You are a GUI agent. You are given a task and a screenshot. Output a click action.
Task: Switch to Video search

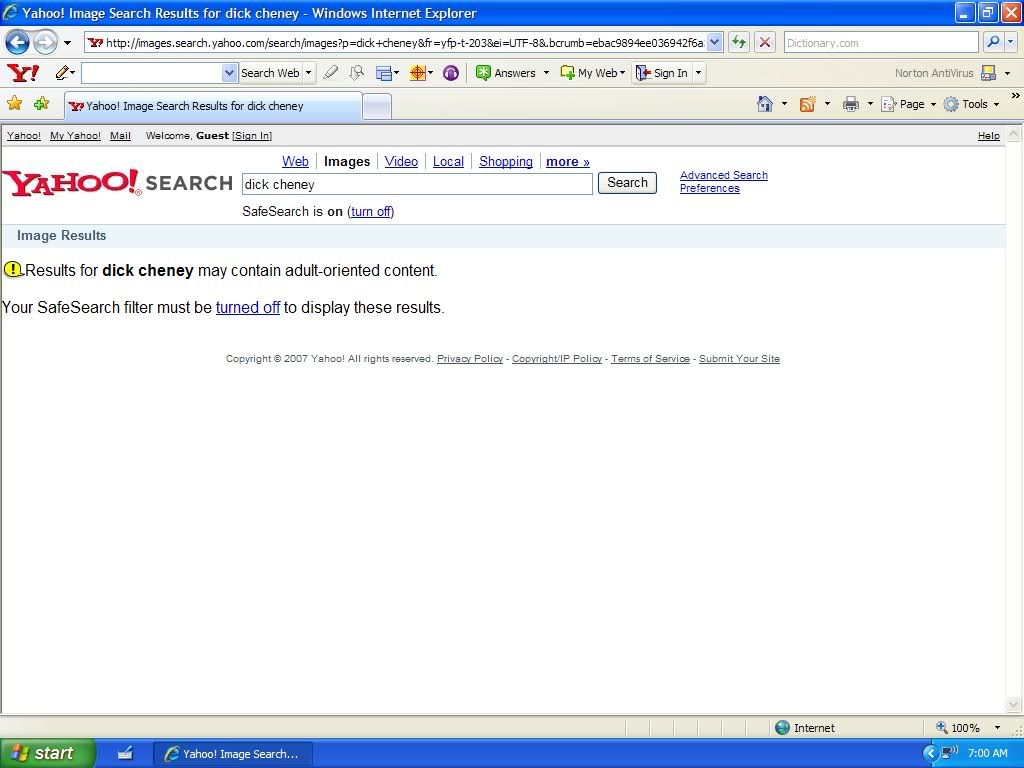[401, 161]
